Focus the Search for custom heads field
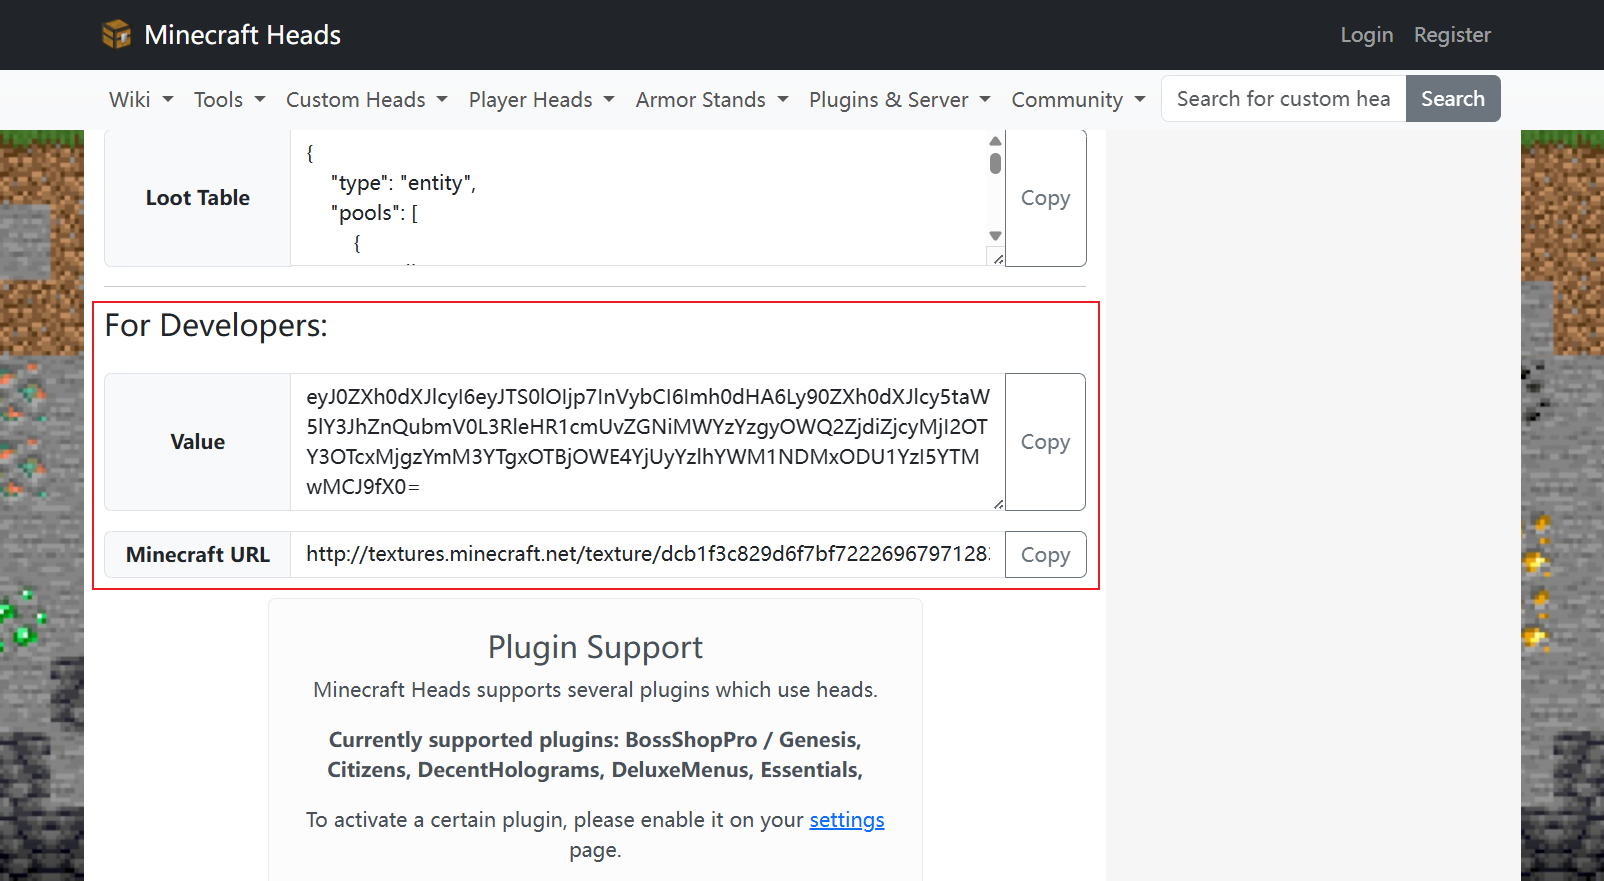 1284,99
